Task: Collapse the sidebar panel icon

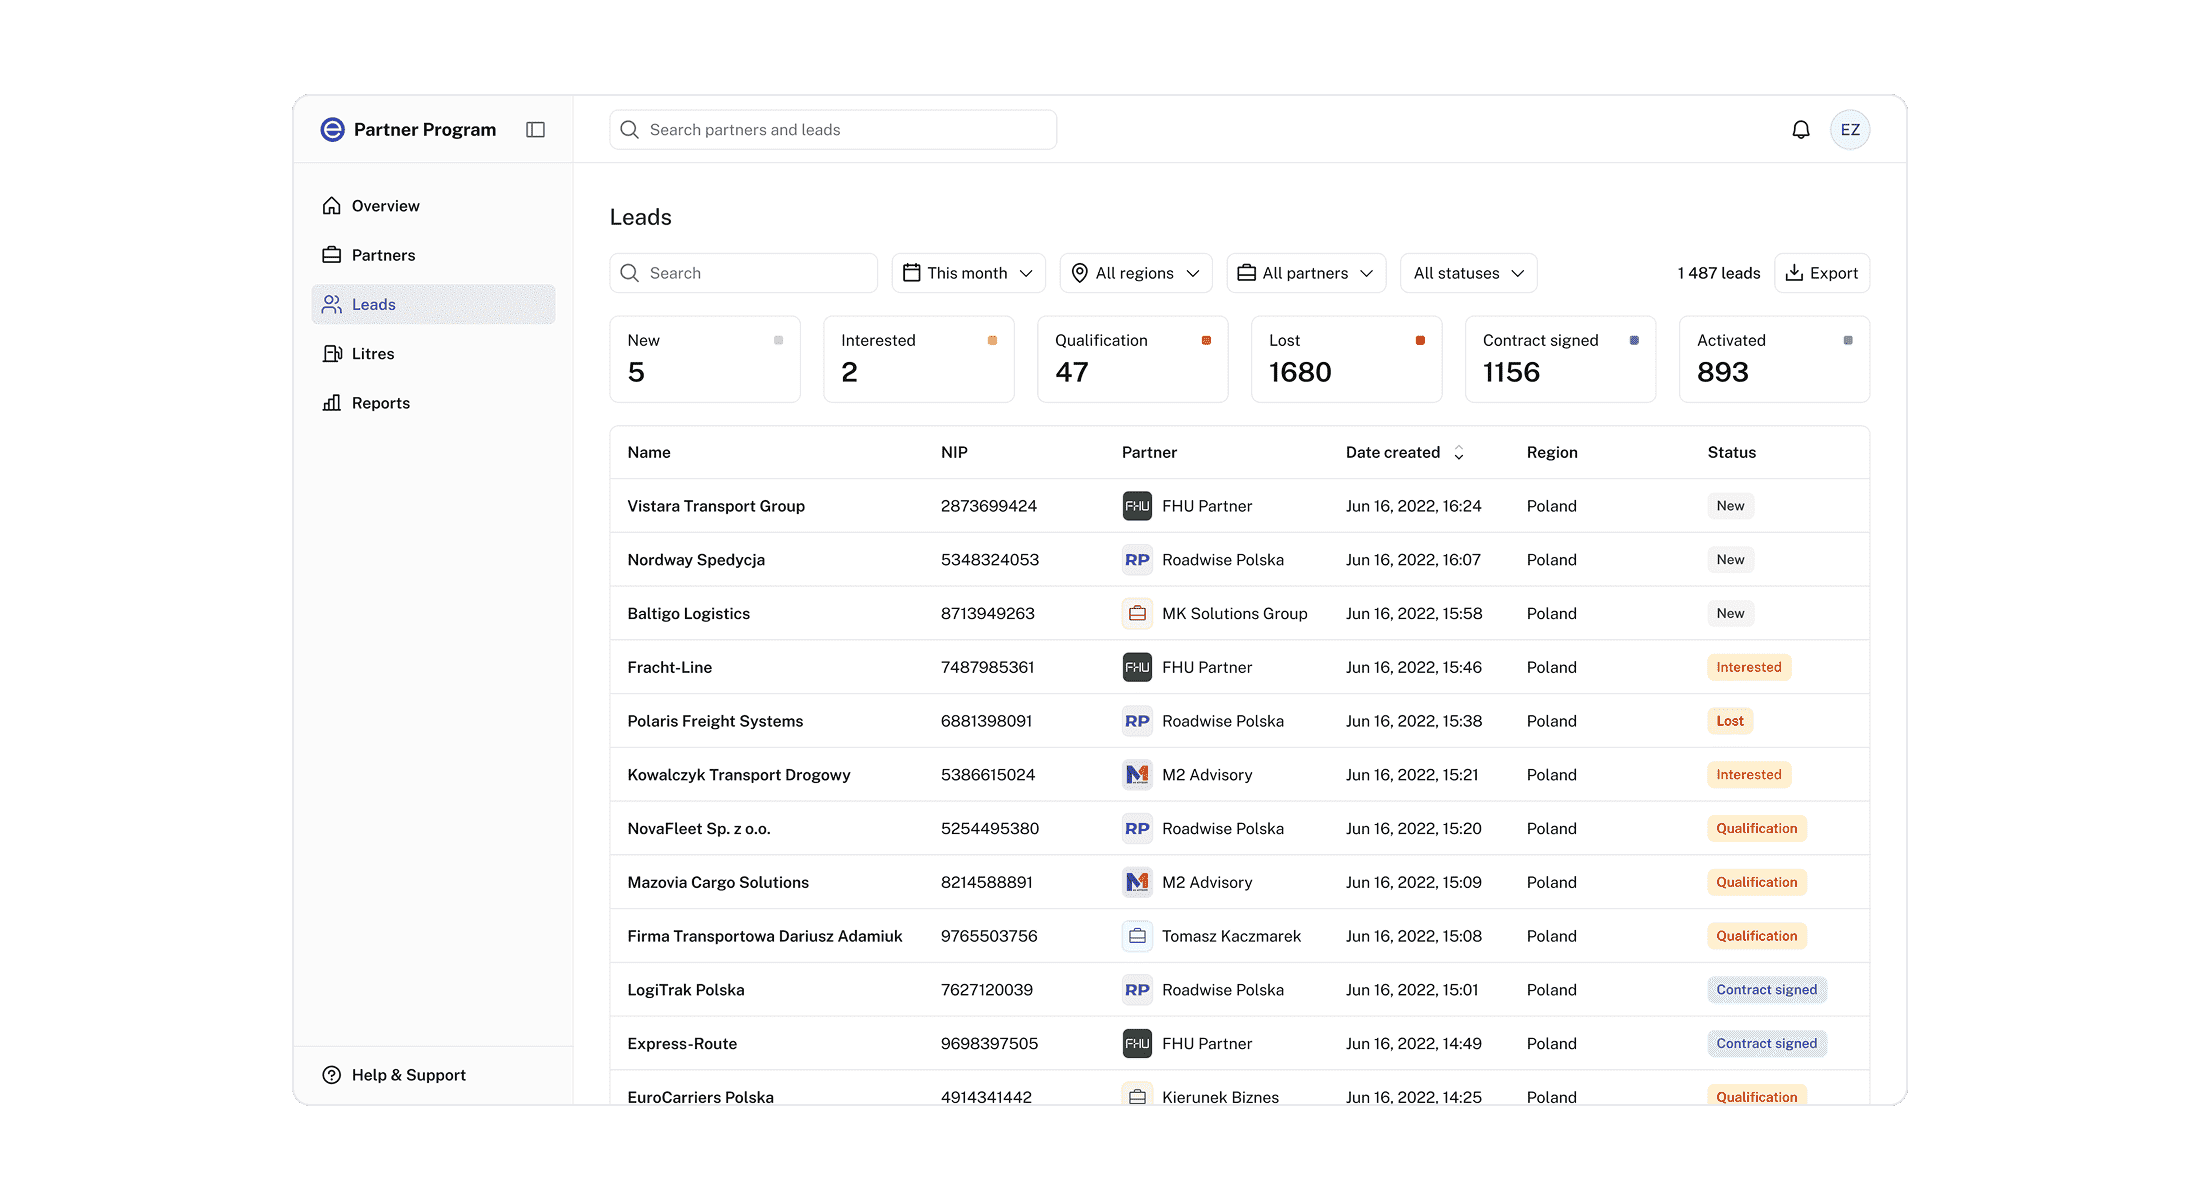Action: [x=536, y=130]
